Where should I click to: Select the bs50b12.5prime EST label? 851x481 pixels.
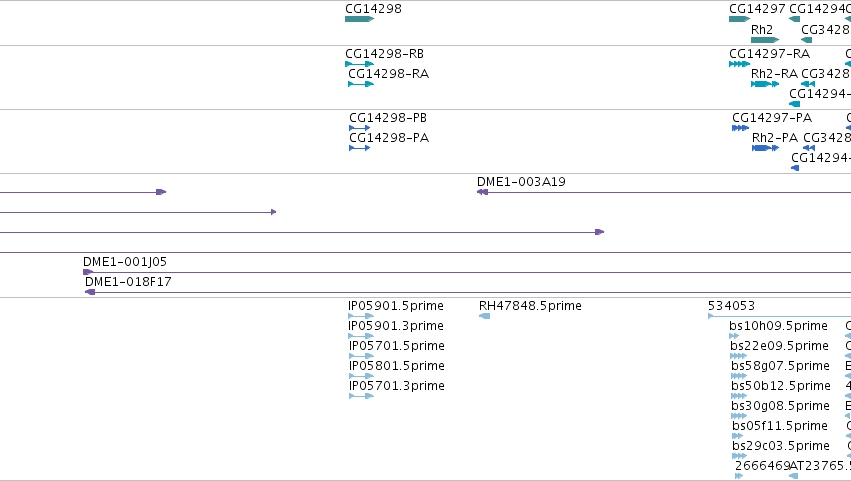point(780,385)
